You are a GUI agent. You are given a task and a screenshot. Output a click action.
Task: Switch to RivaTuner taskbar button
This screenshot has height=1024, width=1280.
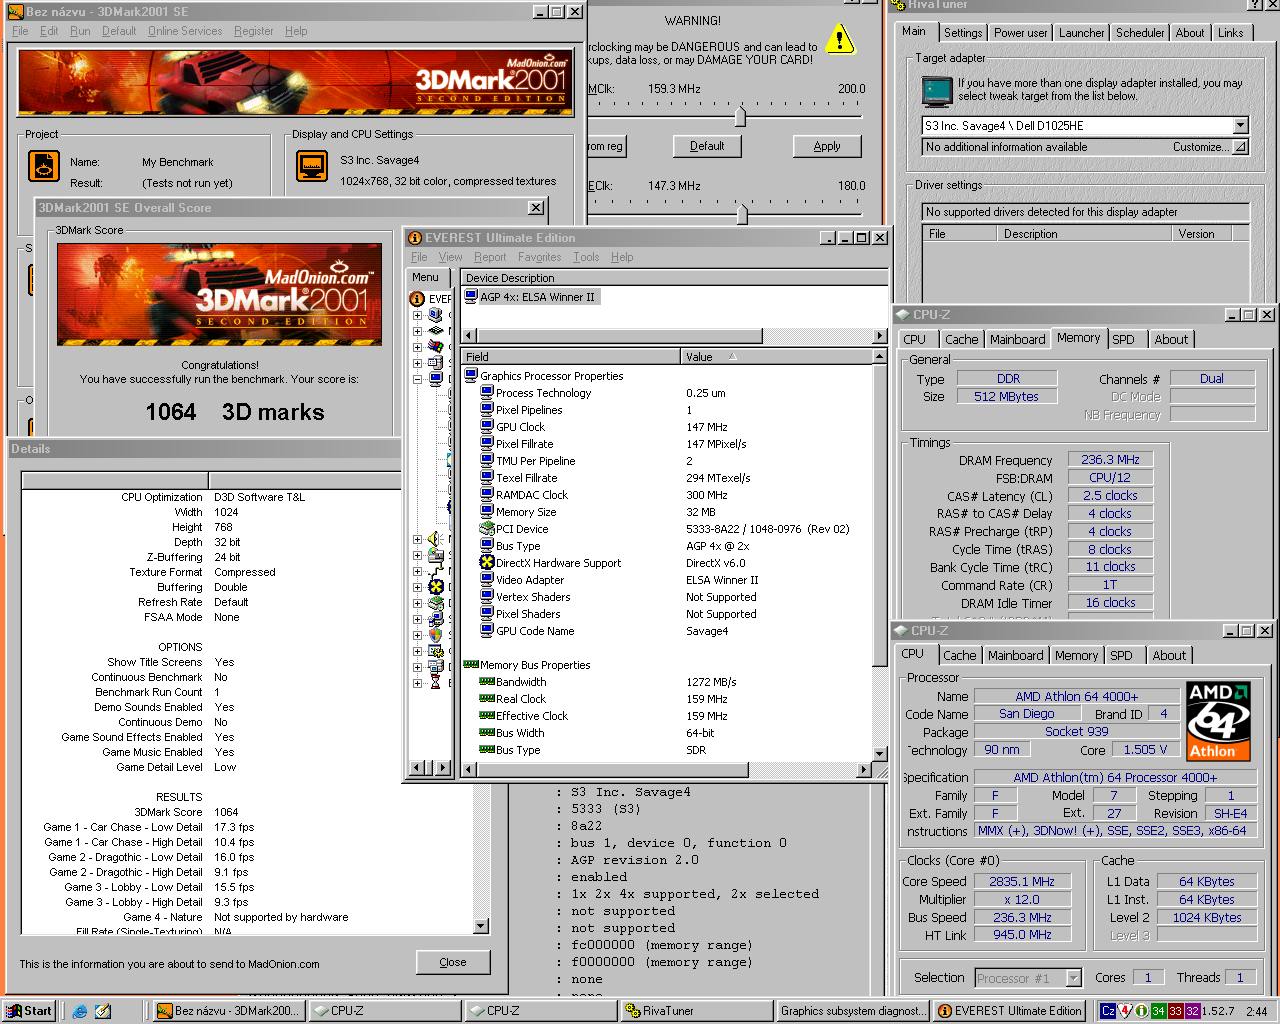tap(695, 1011)
